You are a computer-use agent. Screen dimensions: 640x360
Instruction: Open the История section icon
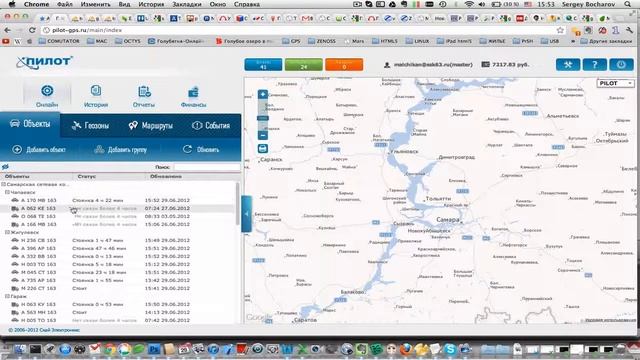(x=96, y=91)
